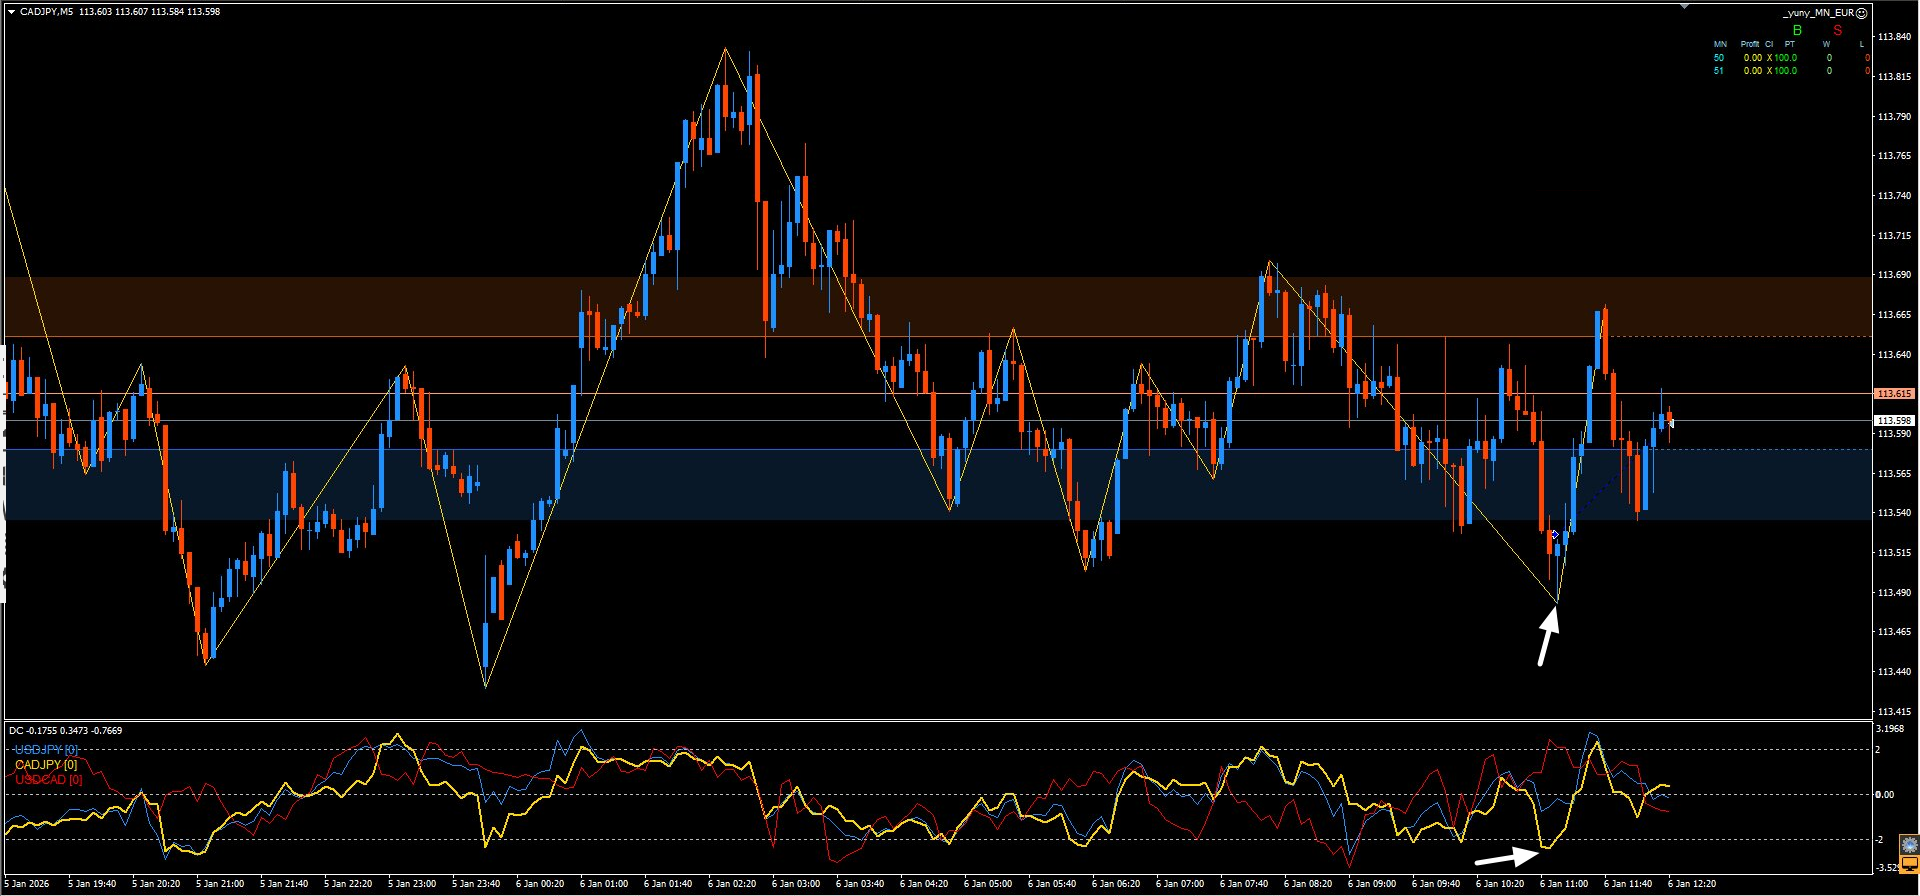The image size is (1920, 896).
Task: Click the white arrow in the indicator window
Action: pos(1508,856)
